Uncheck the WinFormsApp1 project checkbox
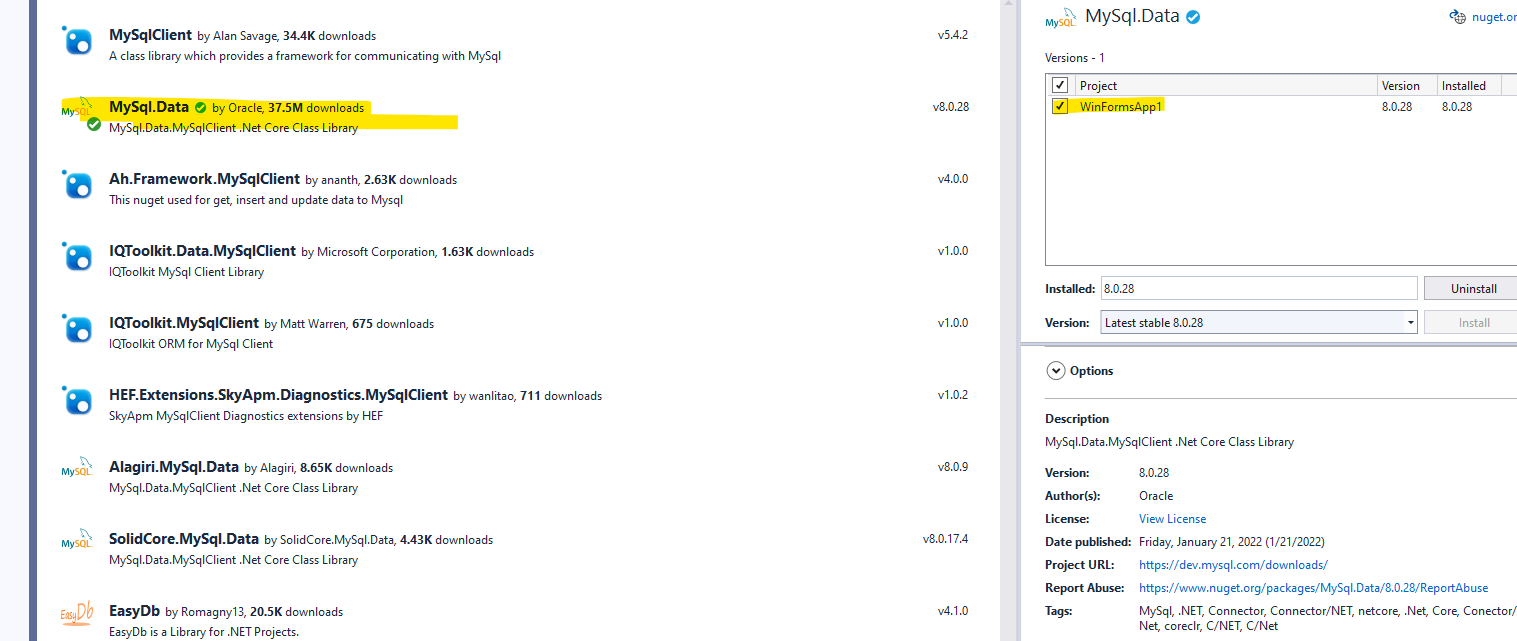 [1060, 106]
